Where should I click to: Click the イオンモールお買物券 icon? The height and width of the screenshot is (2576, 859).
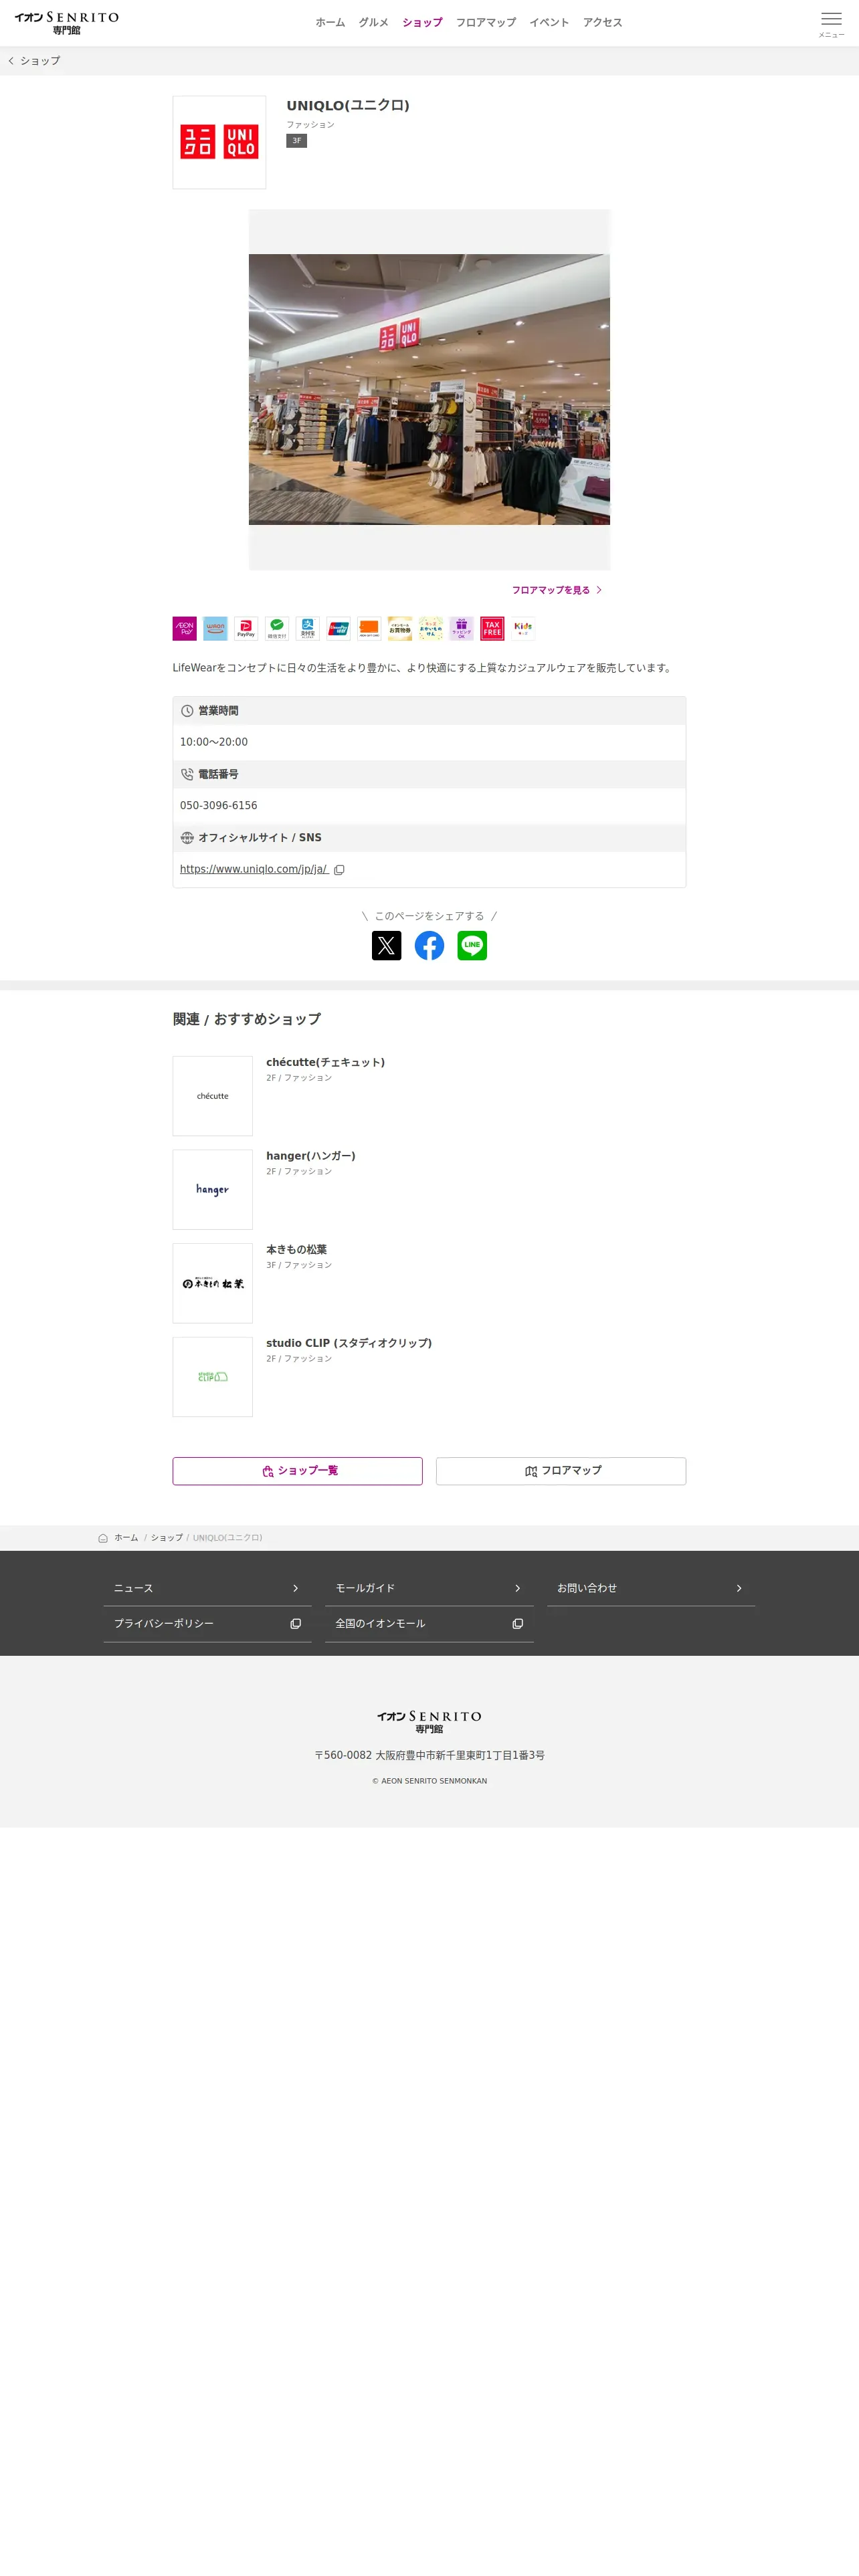click(400, 628)
